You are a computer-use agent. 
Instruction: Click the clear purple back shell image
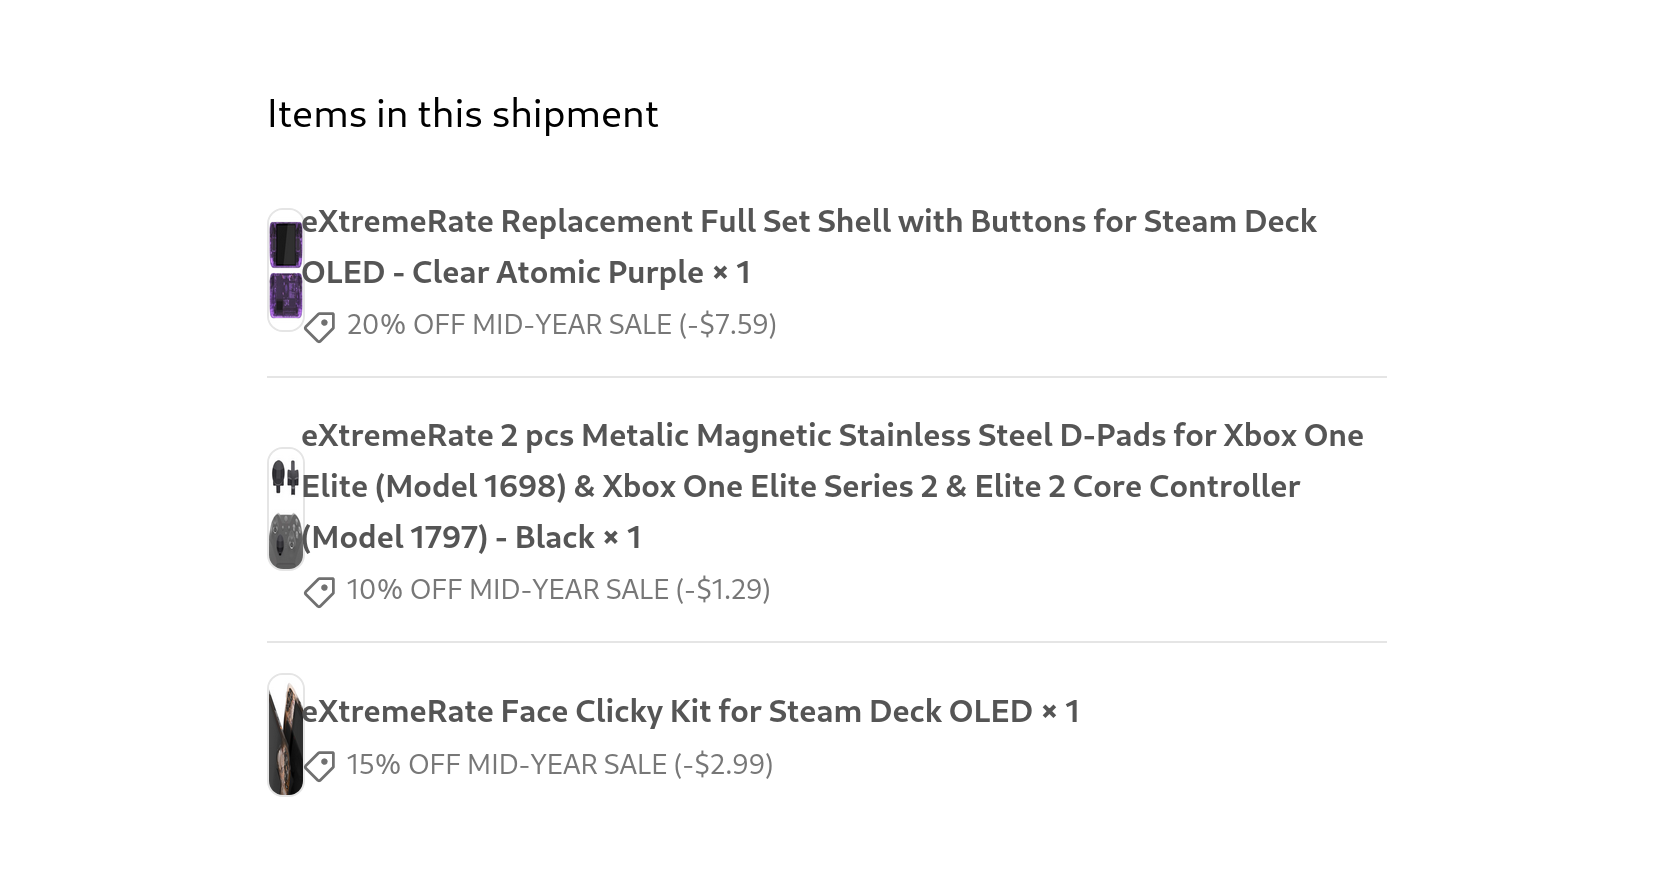click(286, 295)
